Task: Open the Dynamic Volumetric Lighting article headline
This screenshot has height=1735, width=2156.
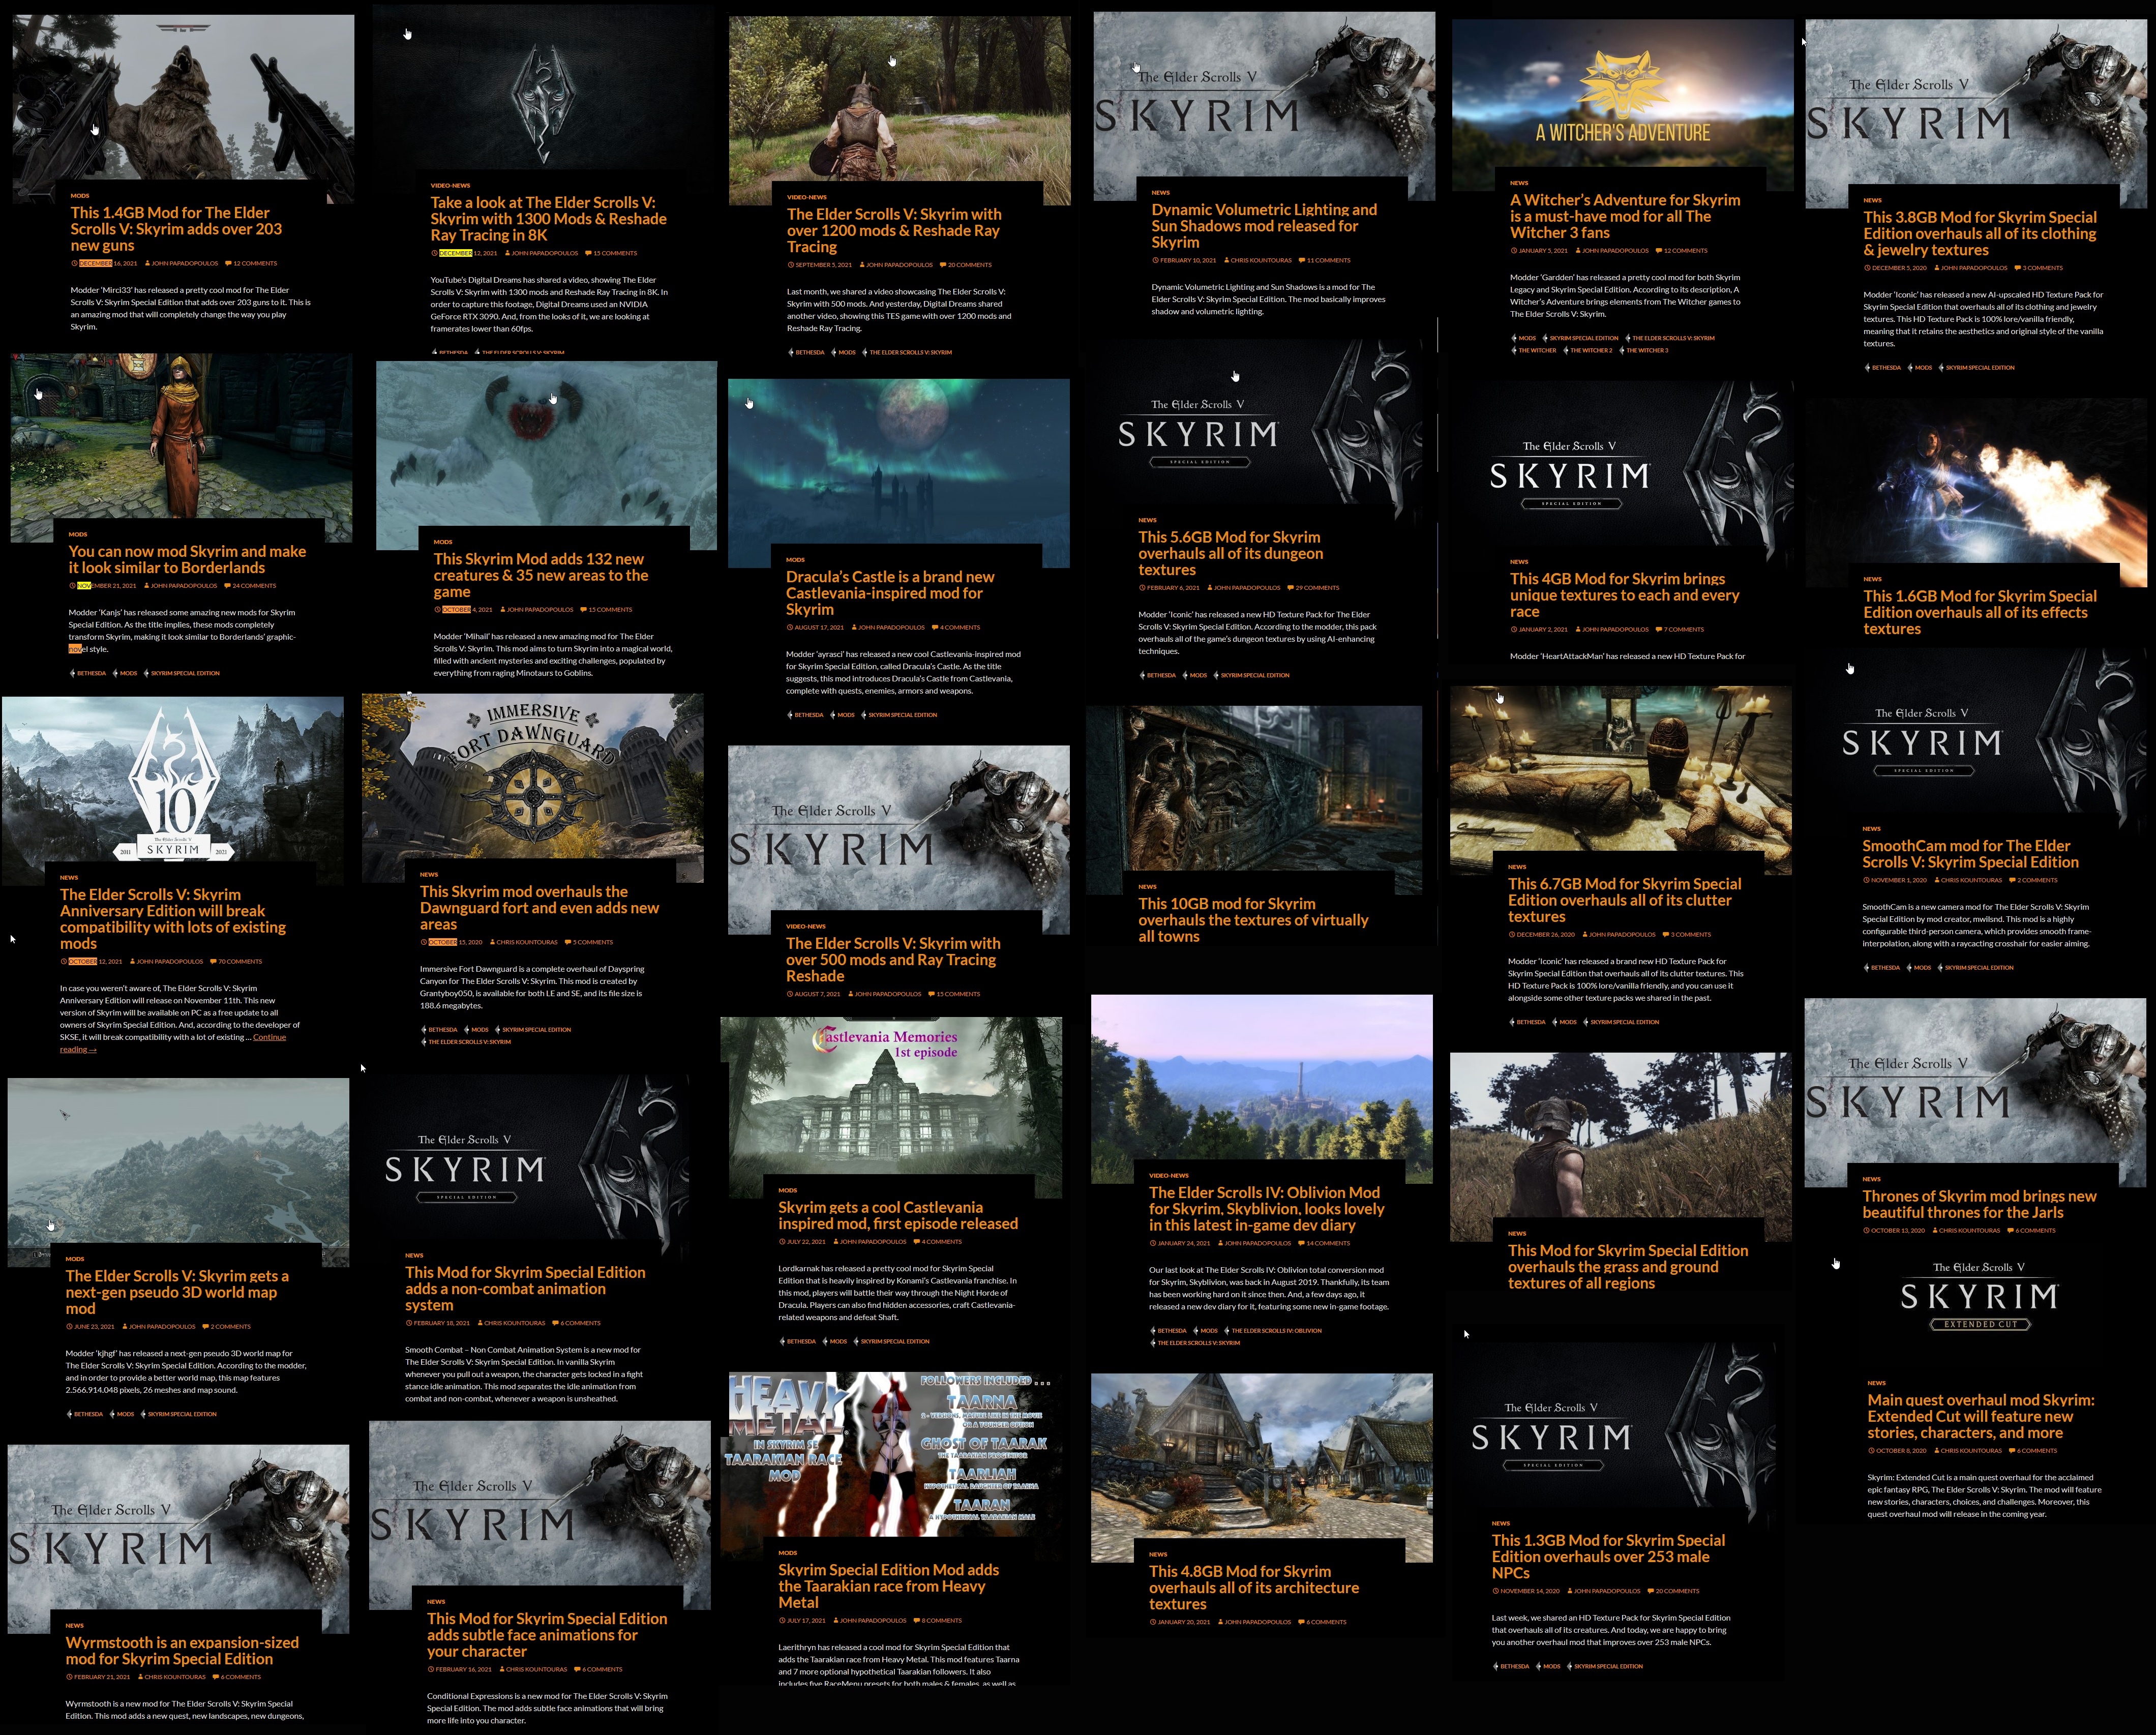Action: tap(1263, 226)
